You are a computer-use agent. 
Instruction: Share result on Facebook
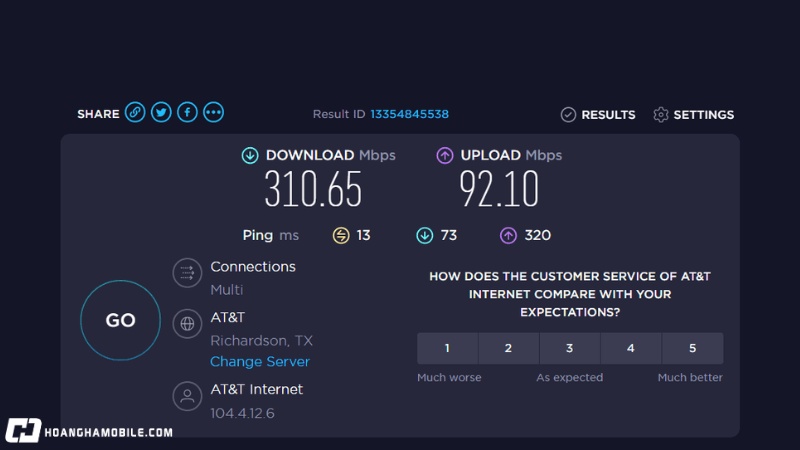pos(187,113)
